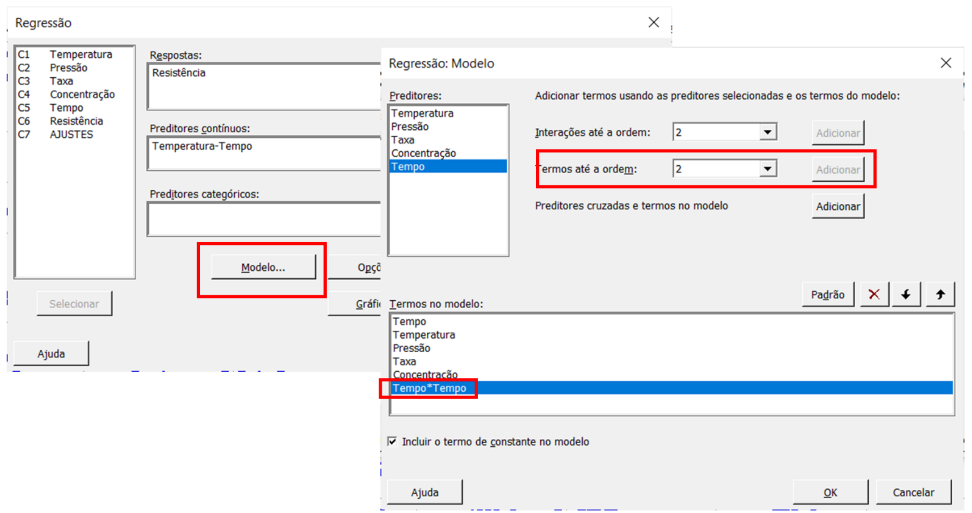Screen dimensions: 972x513
Task: Select Taxa in Preditores list
Action: (448, 140)
